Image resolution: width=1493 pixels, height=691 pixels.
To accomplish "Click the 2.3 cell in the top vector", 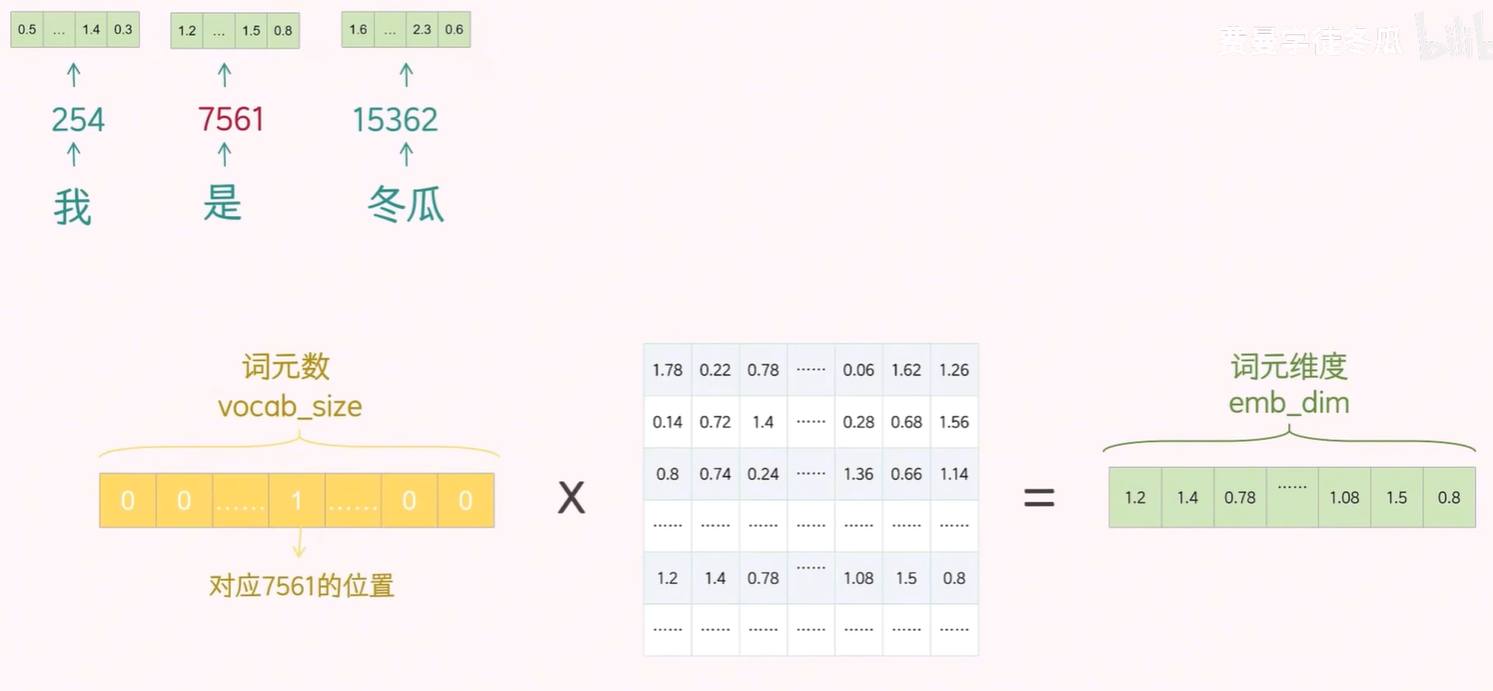I will click(x=422, y=30).
